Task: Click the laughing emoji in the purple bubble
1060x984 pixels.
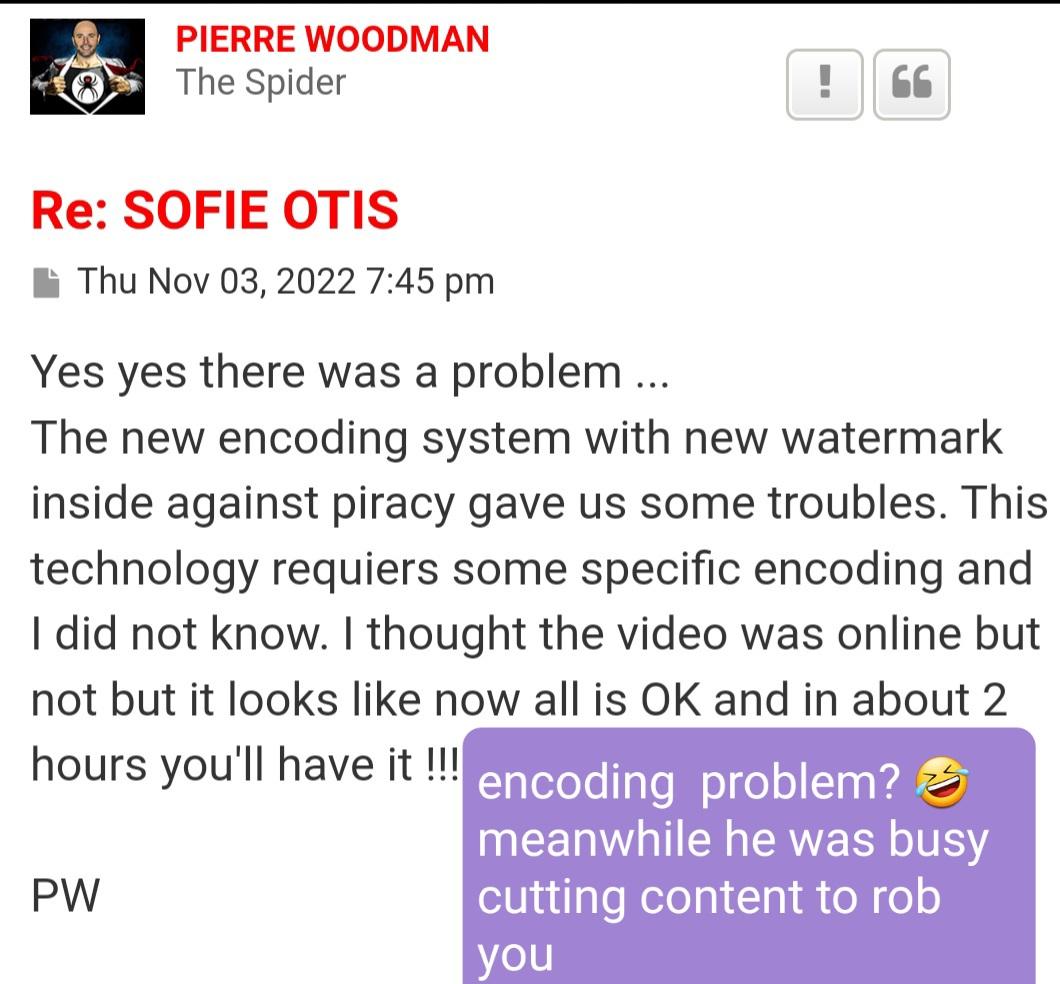Action: coord(941,782)
